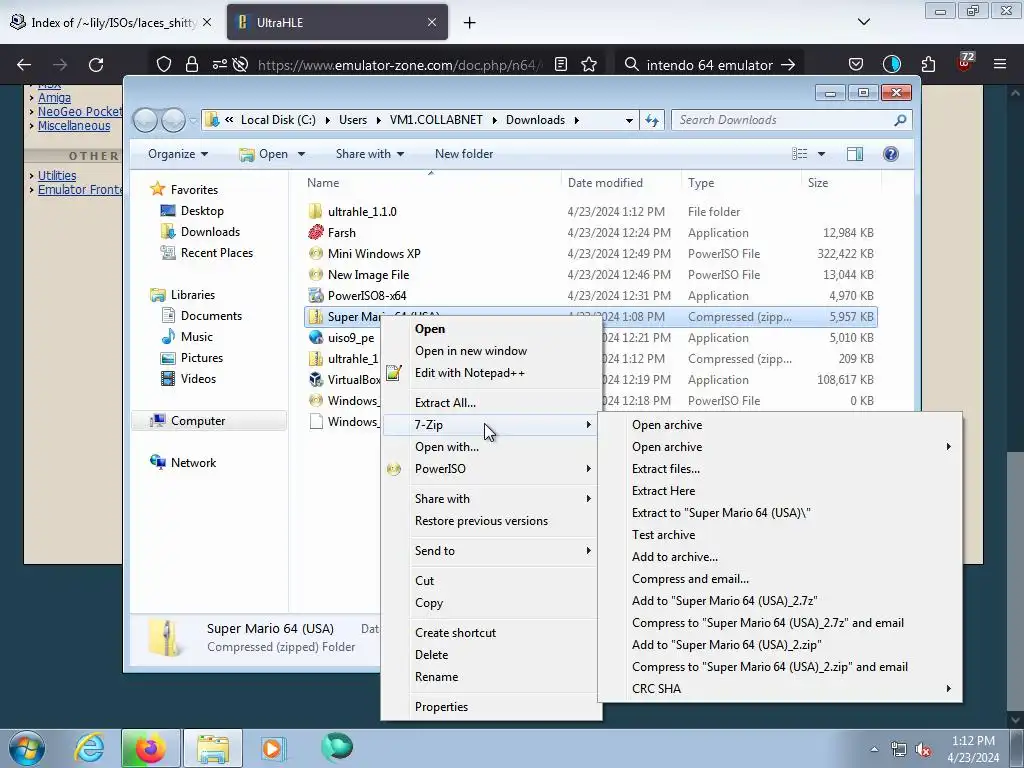Viewport: 1024px width, 768px height.
Task: Click search magnifier in Search Downloads box
Action: (x=900, y=120)
